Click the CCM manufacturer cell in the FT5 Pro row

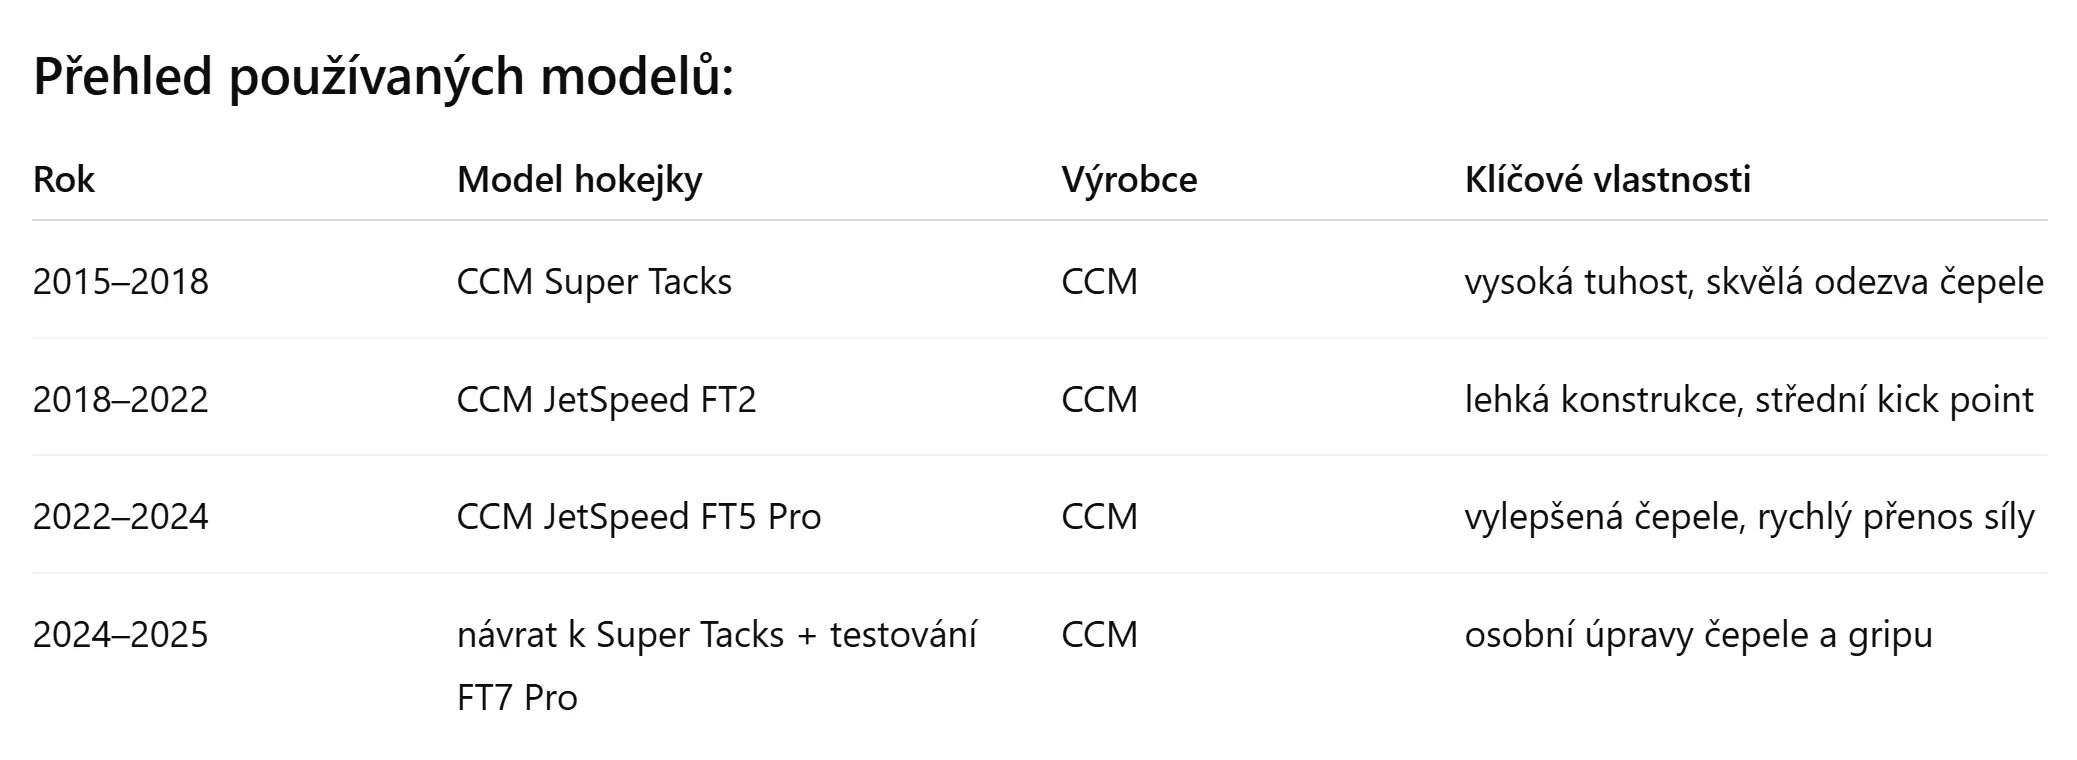coord(1099,517)
